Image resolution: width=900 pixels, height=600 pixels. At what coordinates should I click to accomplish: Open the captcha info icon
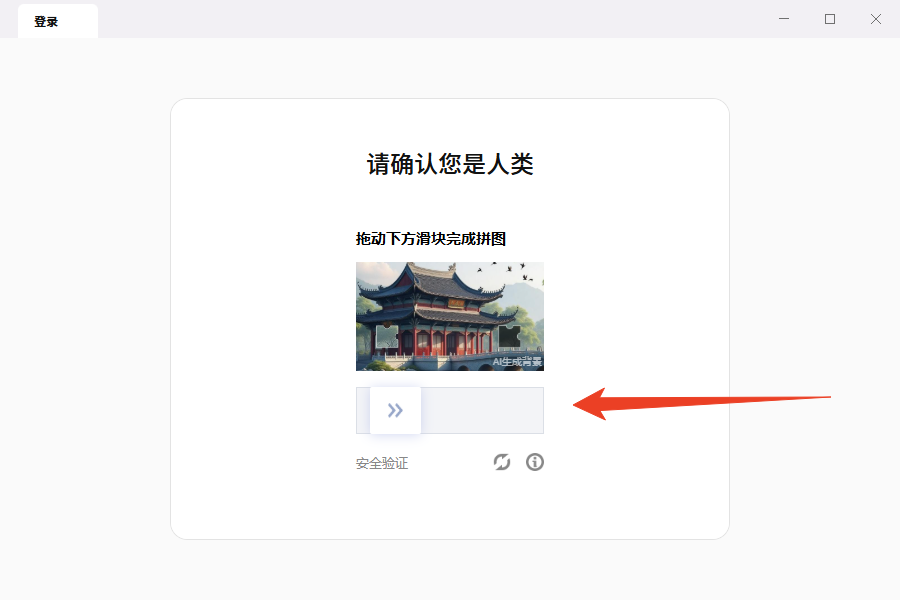click(535, 462)
